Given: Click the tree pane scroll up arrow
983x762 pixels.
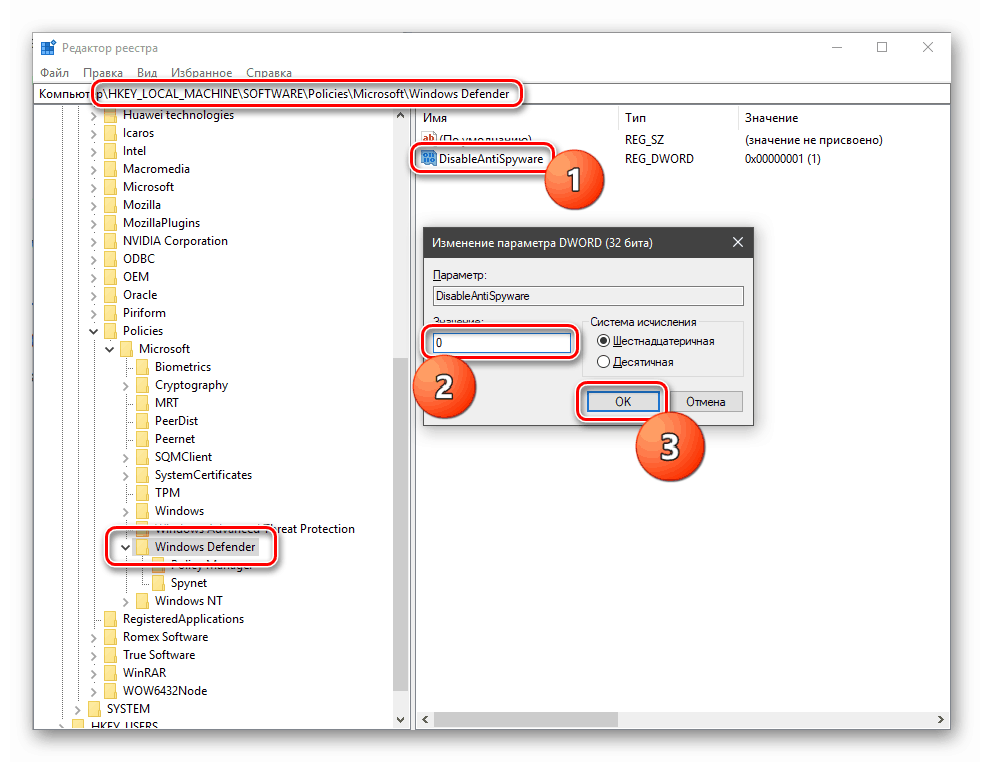Looking at the screenshot, I should [401, 115].
